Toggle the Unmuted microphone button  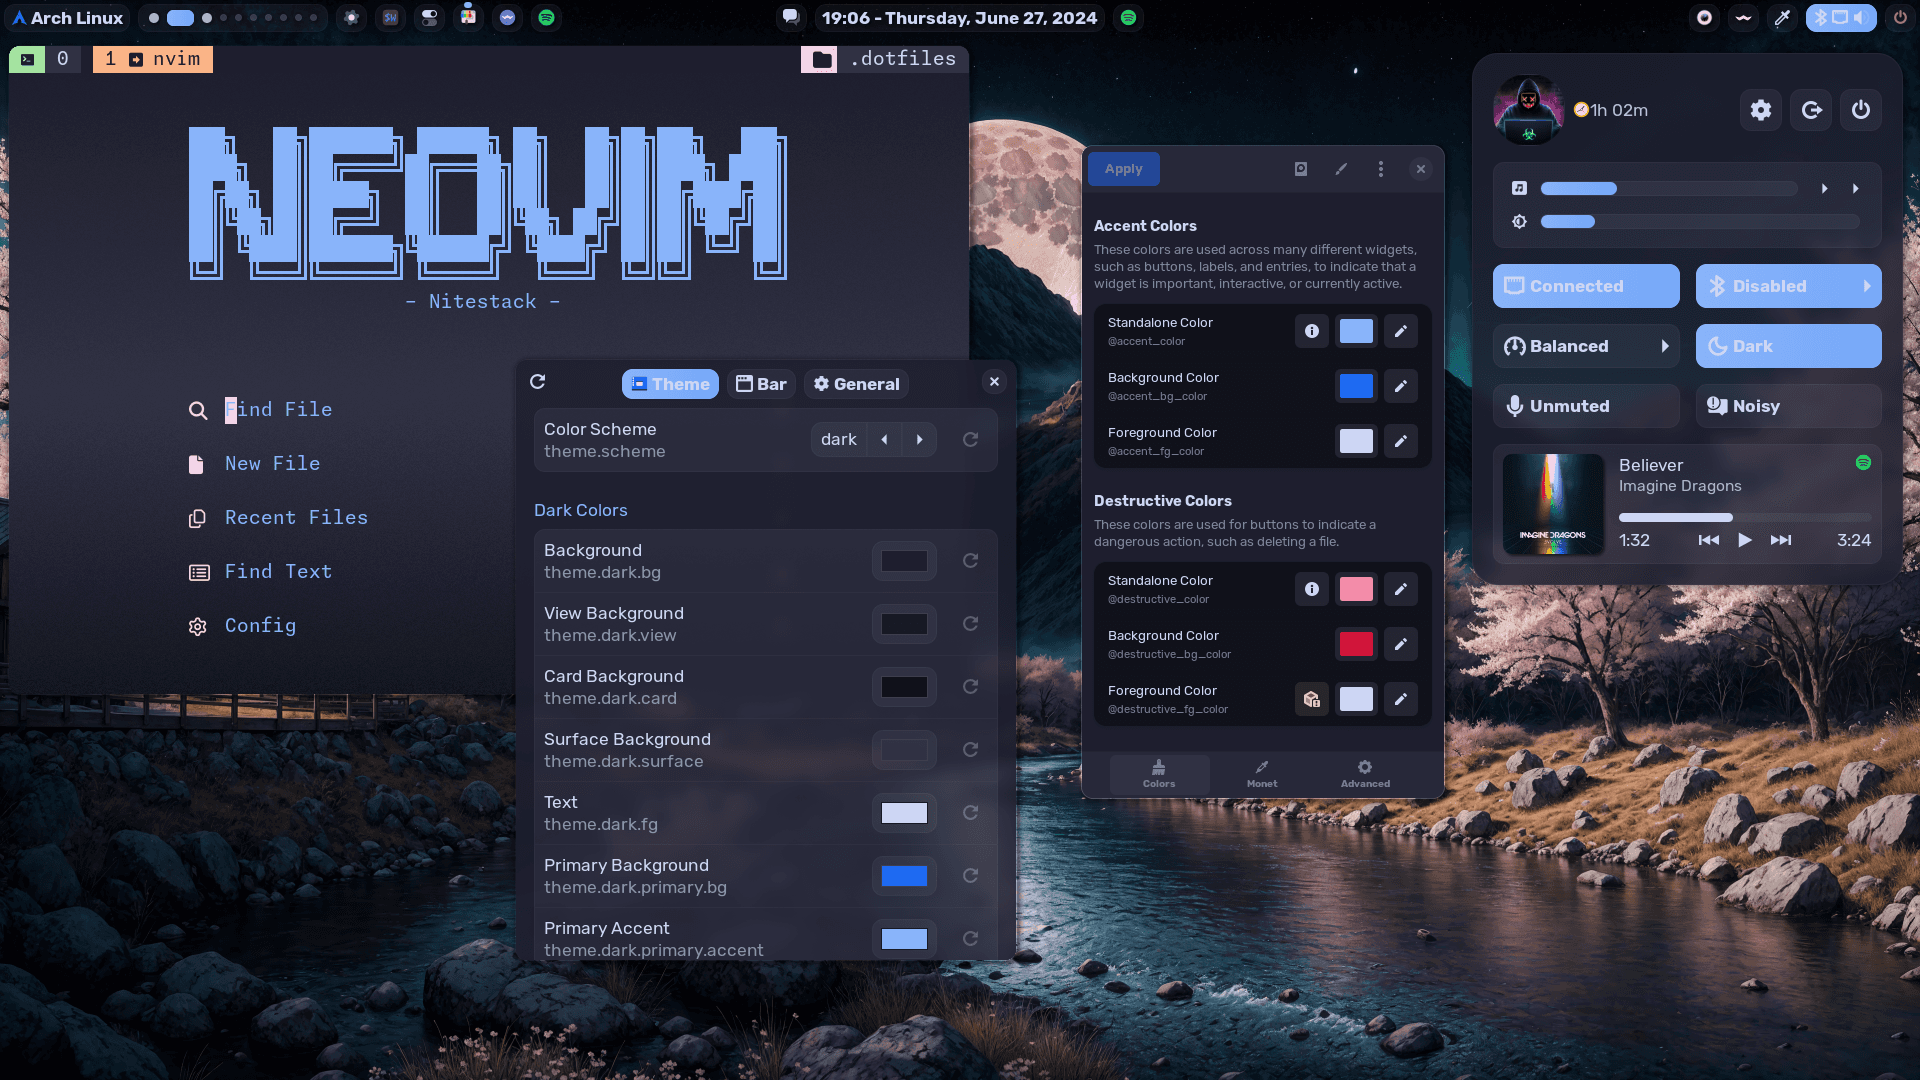tap(1586, 406)
